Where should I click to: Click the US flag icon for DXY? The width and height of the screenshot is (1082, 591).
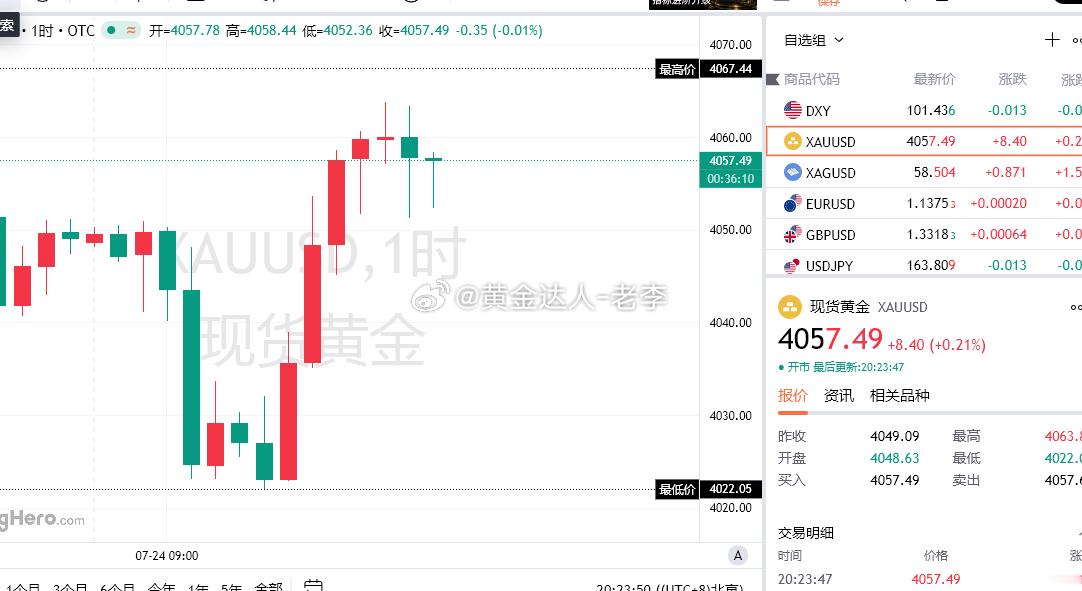click(x=793, y=110)
